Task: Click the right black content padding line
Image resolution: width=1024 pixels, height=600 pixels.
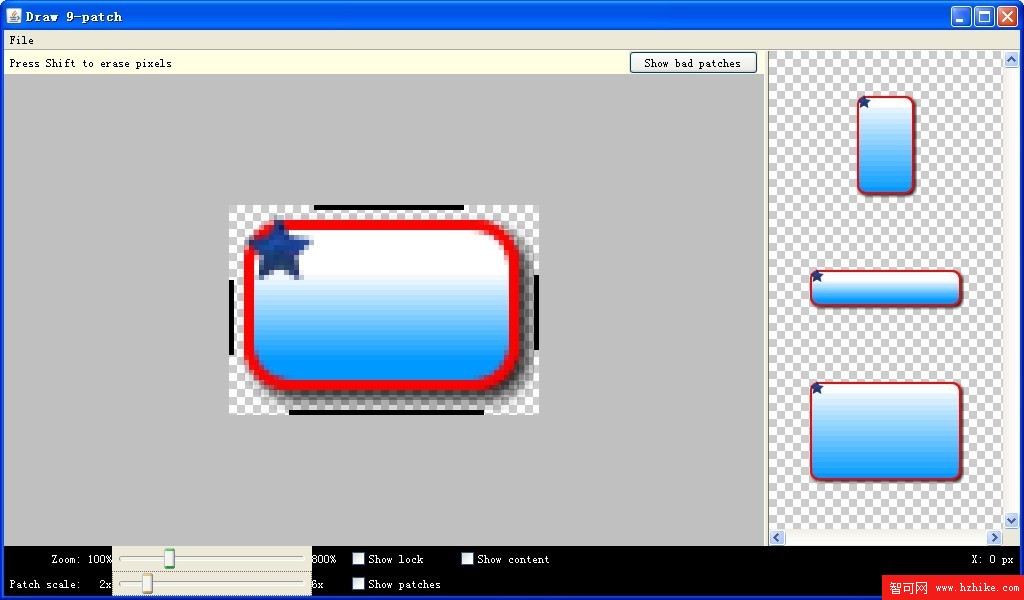Action: click(x=536, y=313)
